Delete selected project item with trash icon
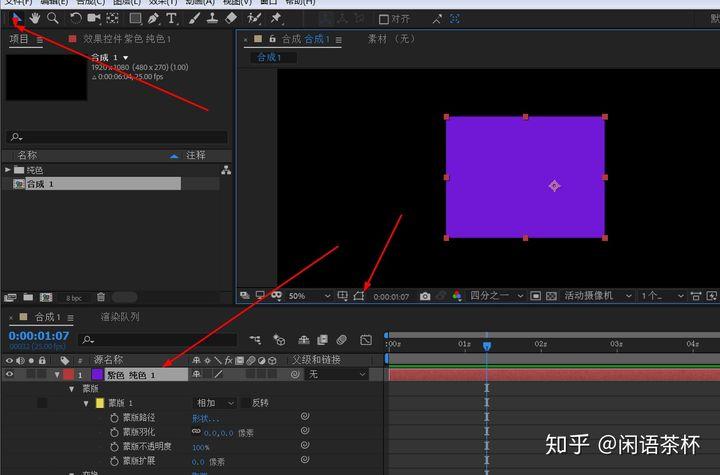The image size is (720, 475). (101, 297)
